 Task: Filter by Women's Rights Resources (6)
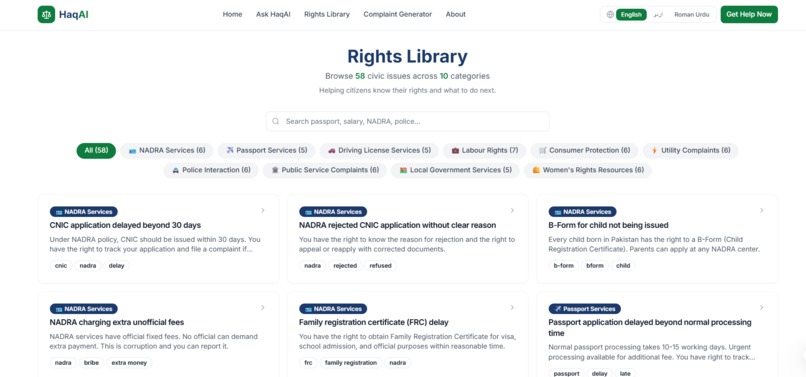588,170
